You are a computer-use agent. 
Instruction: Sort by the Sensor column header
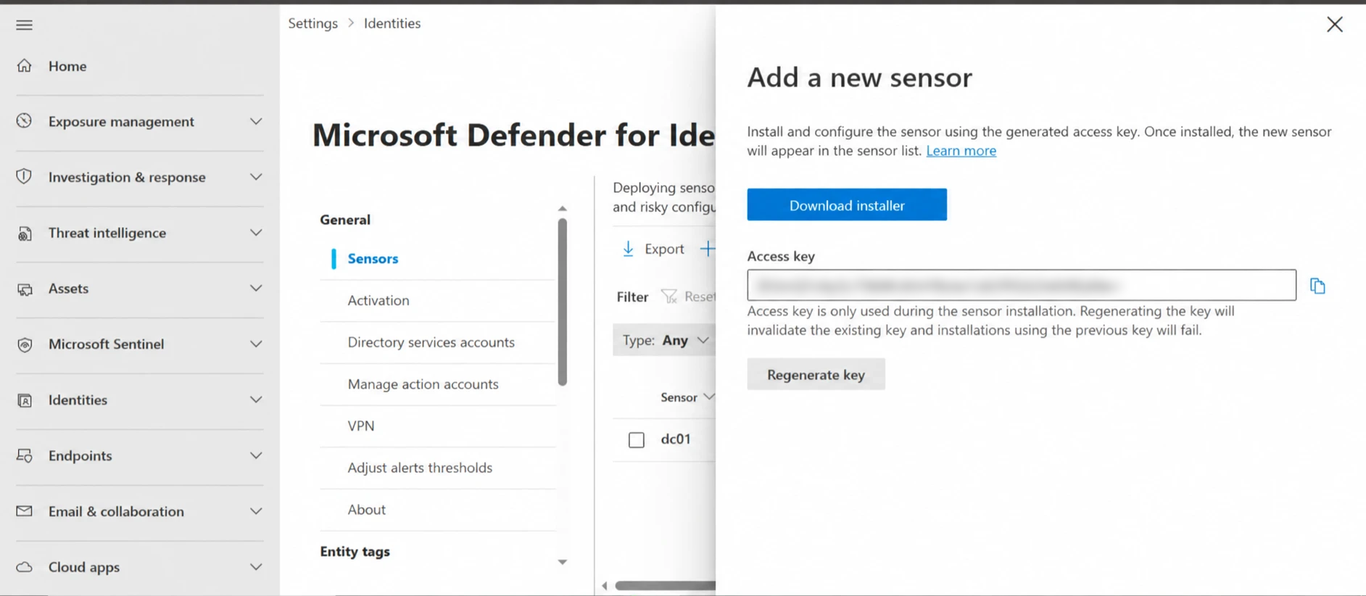pyautogui.click(x=687, y=397)
